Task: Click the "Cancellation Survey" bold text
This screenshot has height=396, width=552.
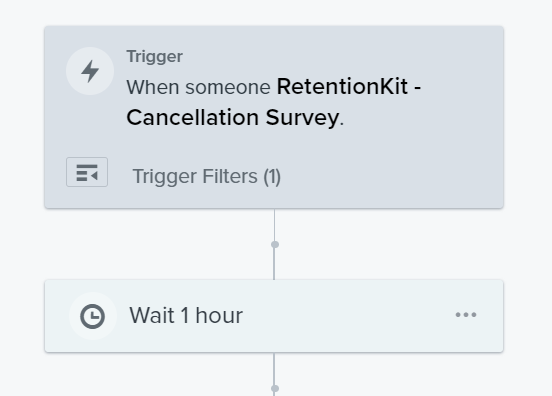Action: [233, 117]
